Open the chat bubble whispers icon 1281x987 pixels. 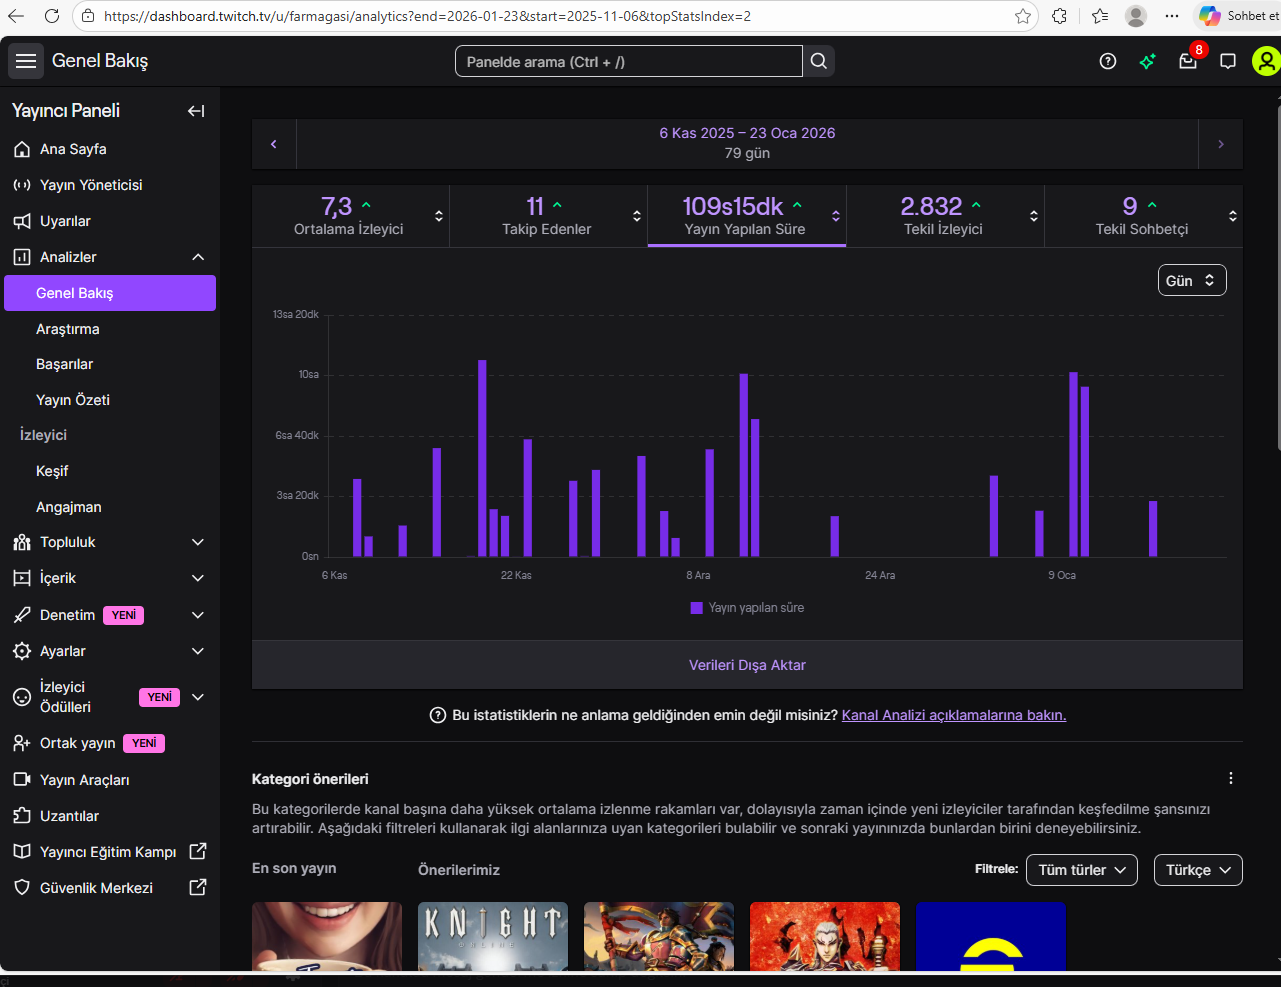(1228, 61)
